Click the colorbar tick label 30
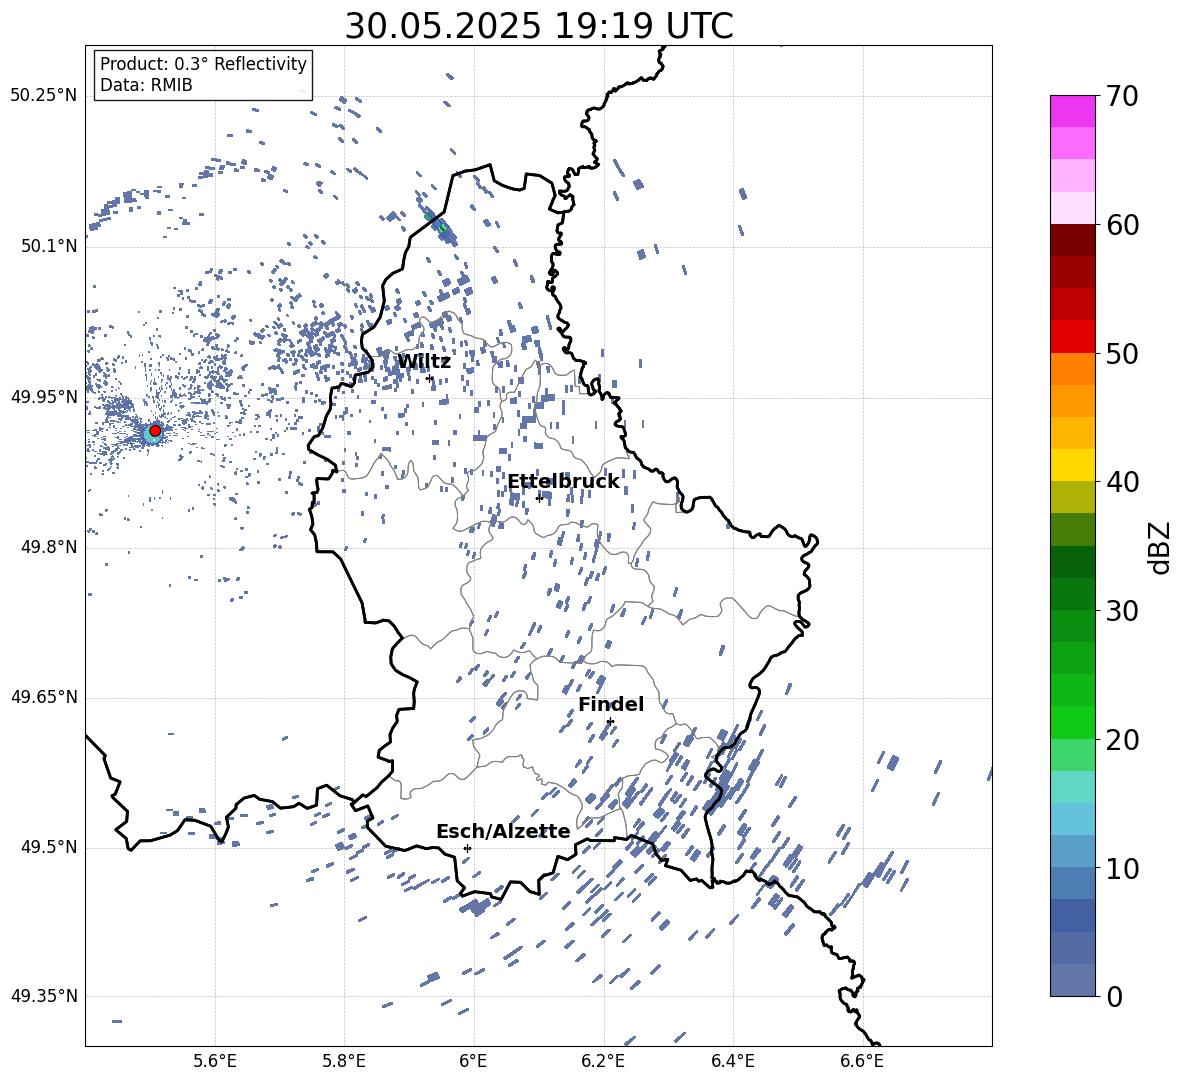The width and height of the screenshot is (1184, 1081). [x=1122, y=611]
